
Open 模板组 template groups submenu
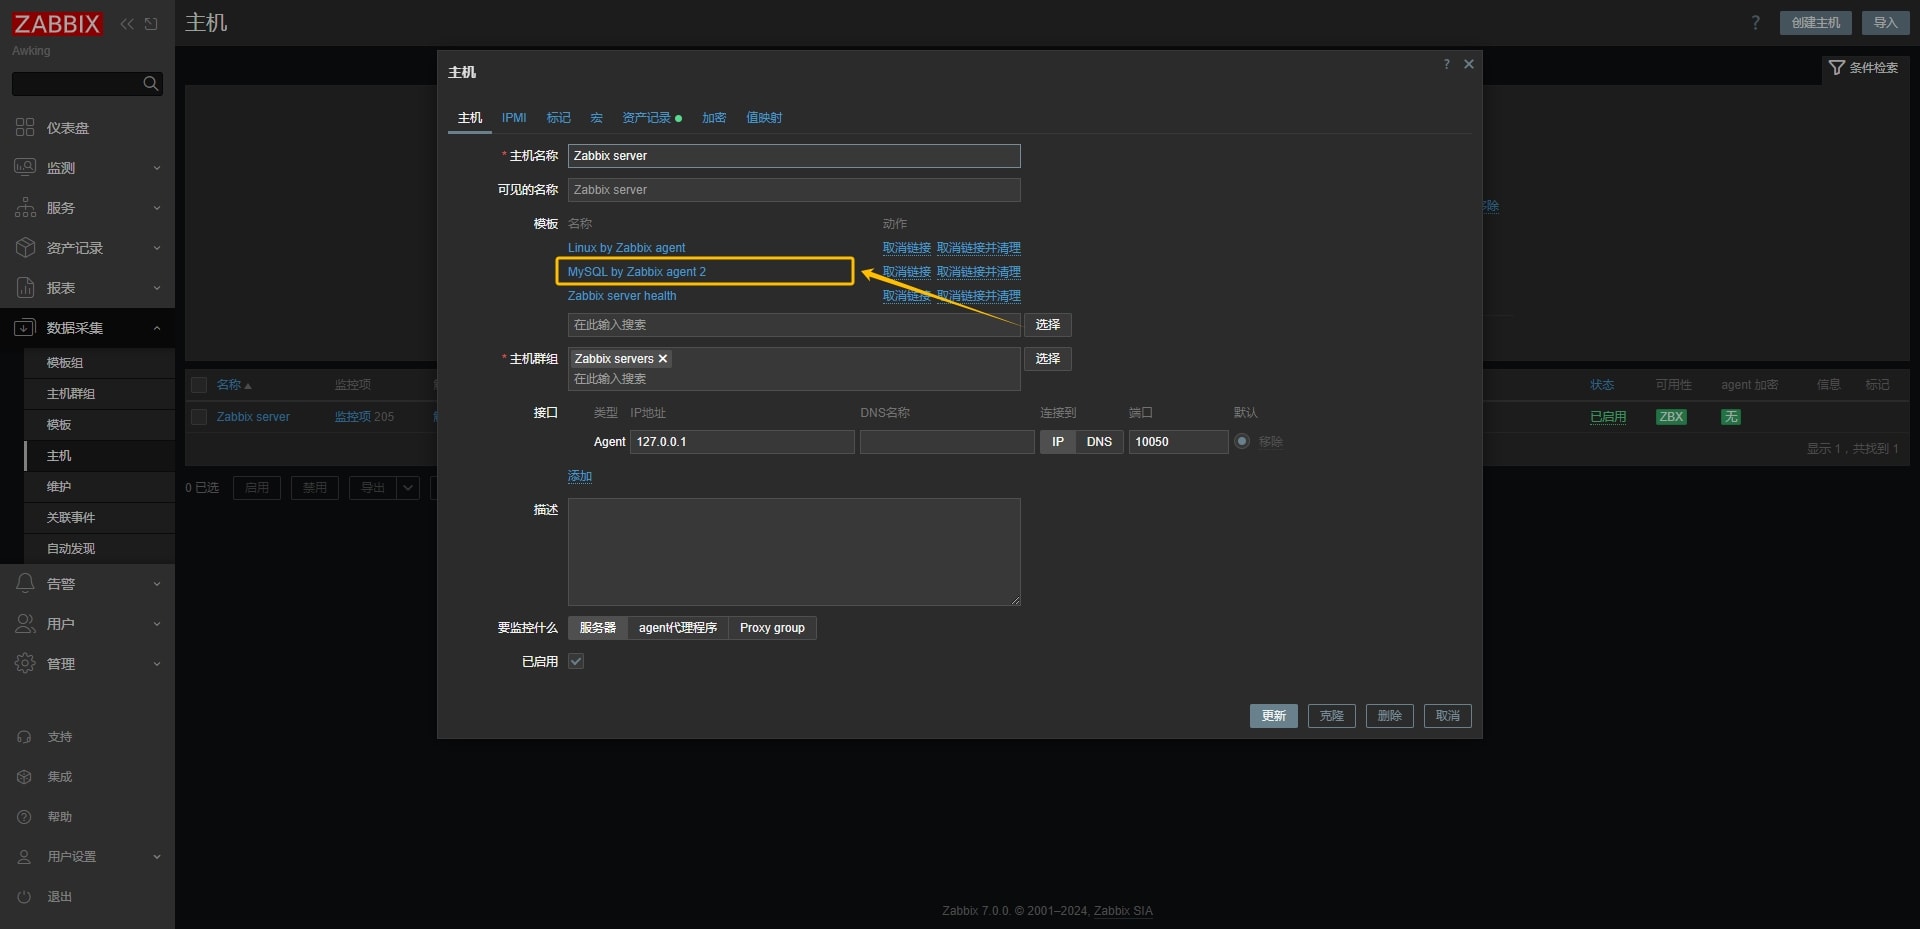(x=99, y=363)
